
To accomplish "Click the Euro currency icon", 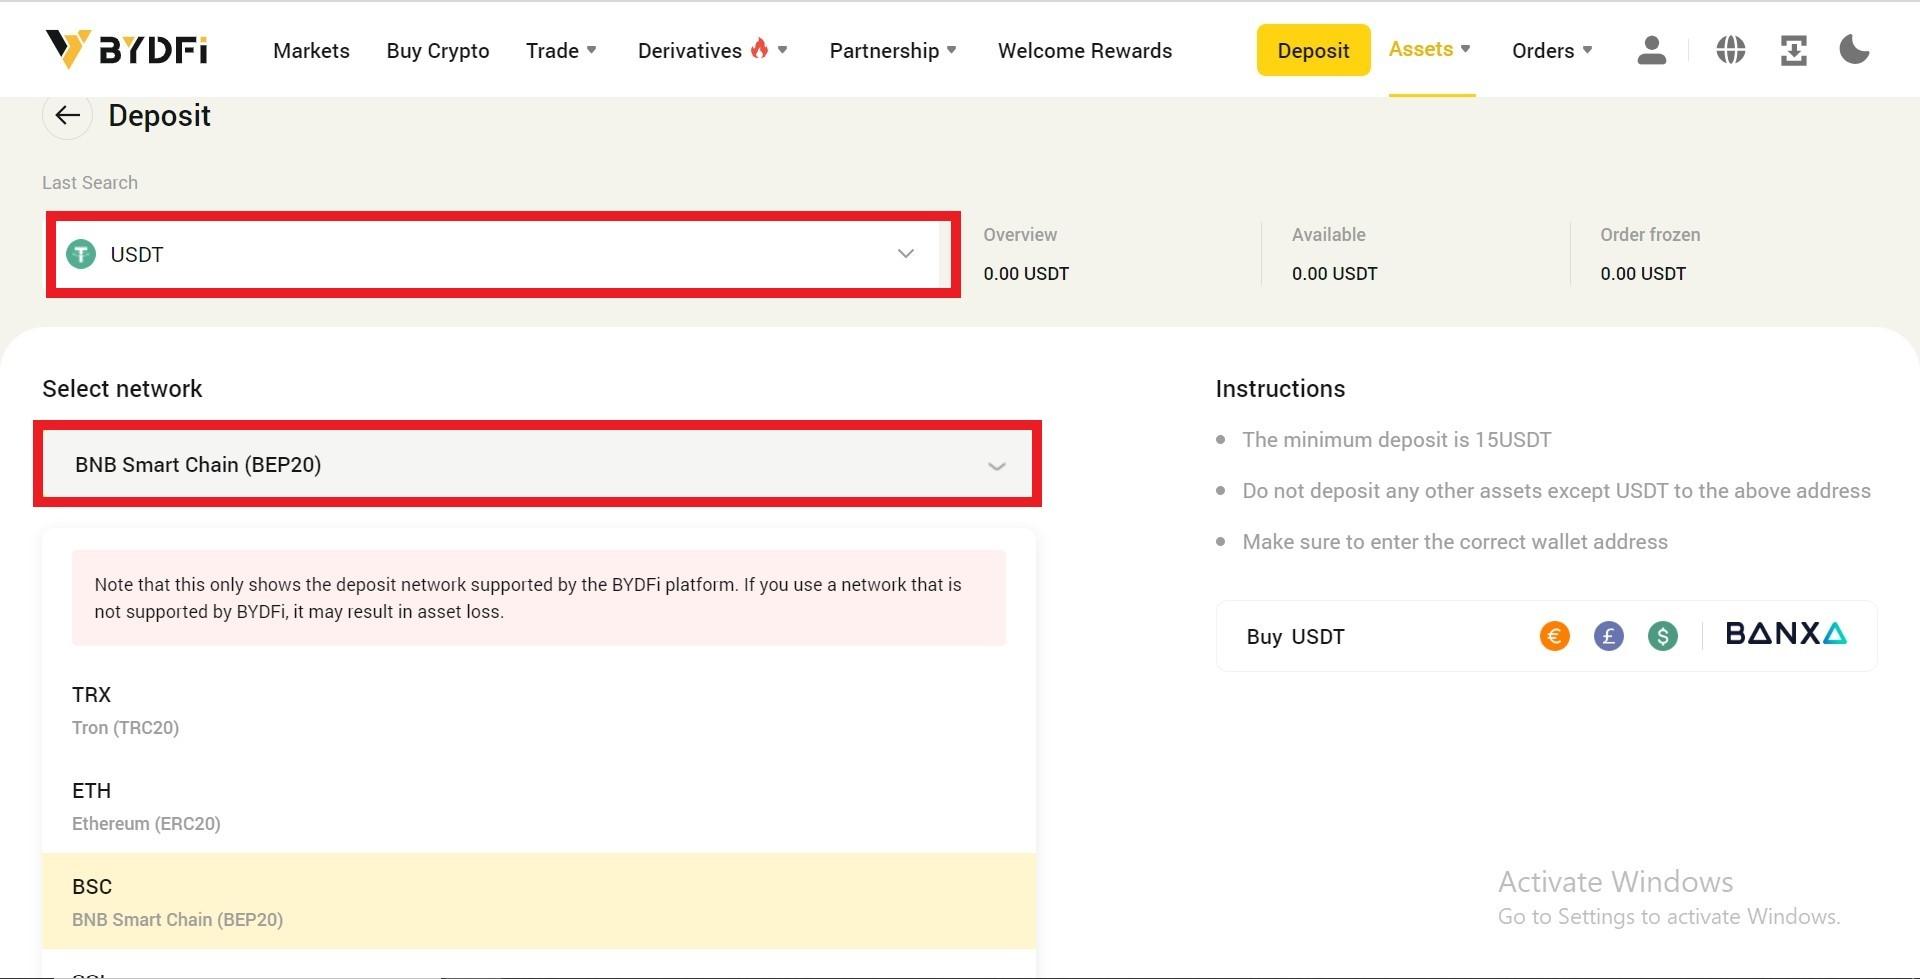I will click(1554, 636).
